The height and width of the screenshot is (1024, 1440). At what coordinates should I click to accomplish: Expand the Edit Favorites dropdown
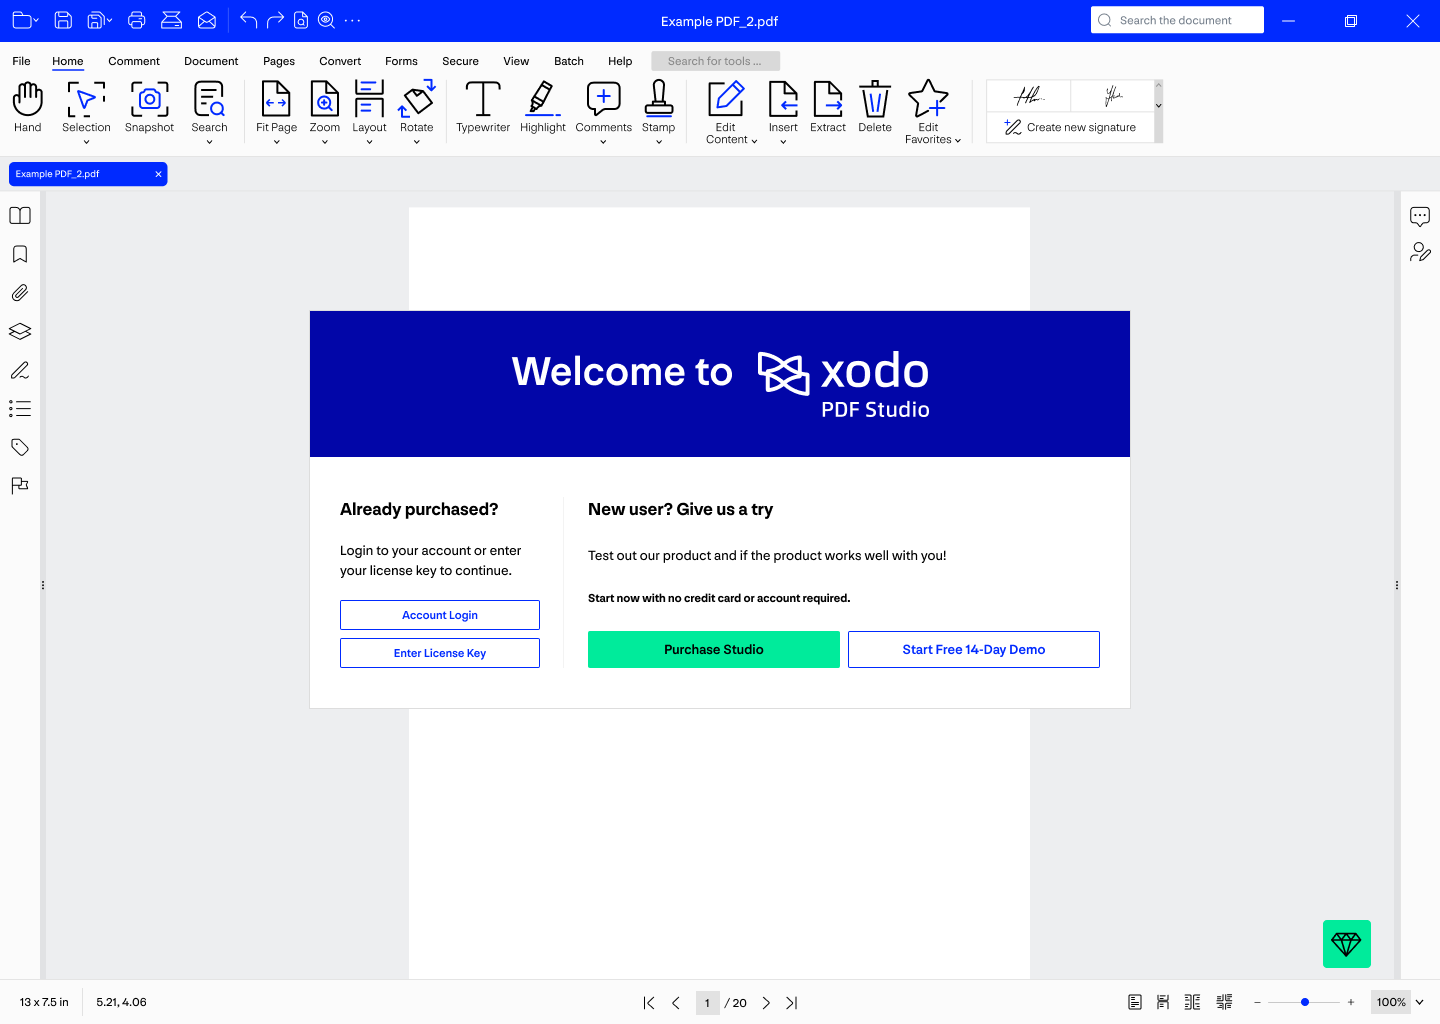pyautogui.click(x=958, y=141)
